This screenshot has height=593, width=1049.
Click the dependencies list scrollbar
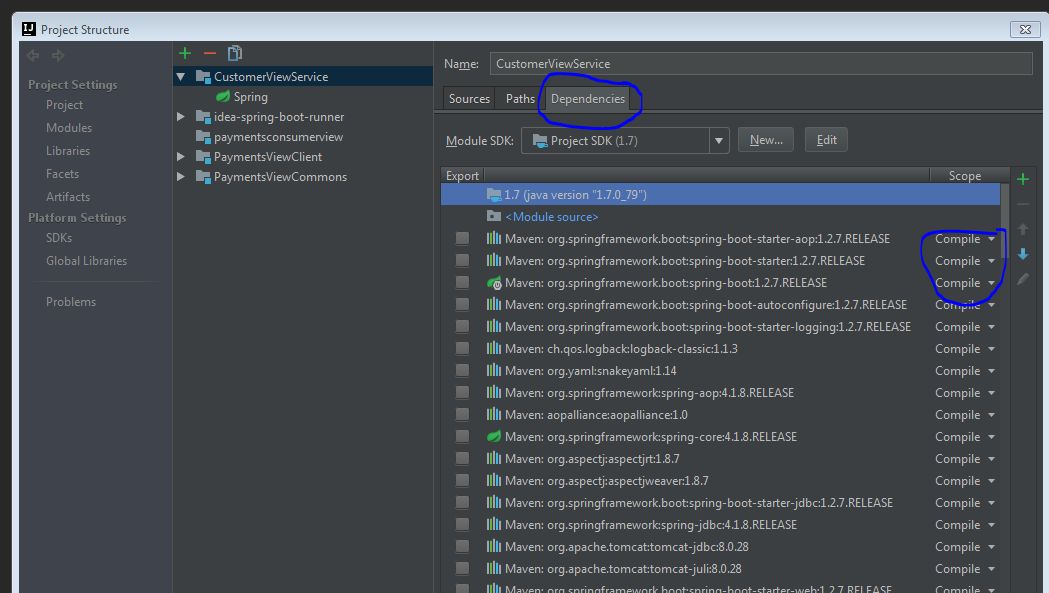pos(1004,221)
